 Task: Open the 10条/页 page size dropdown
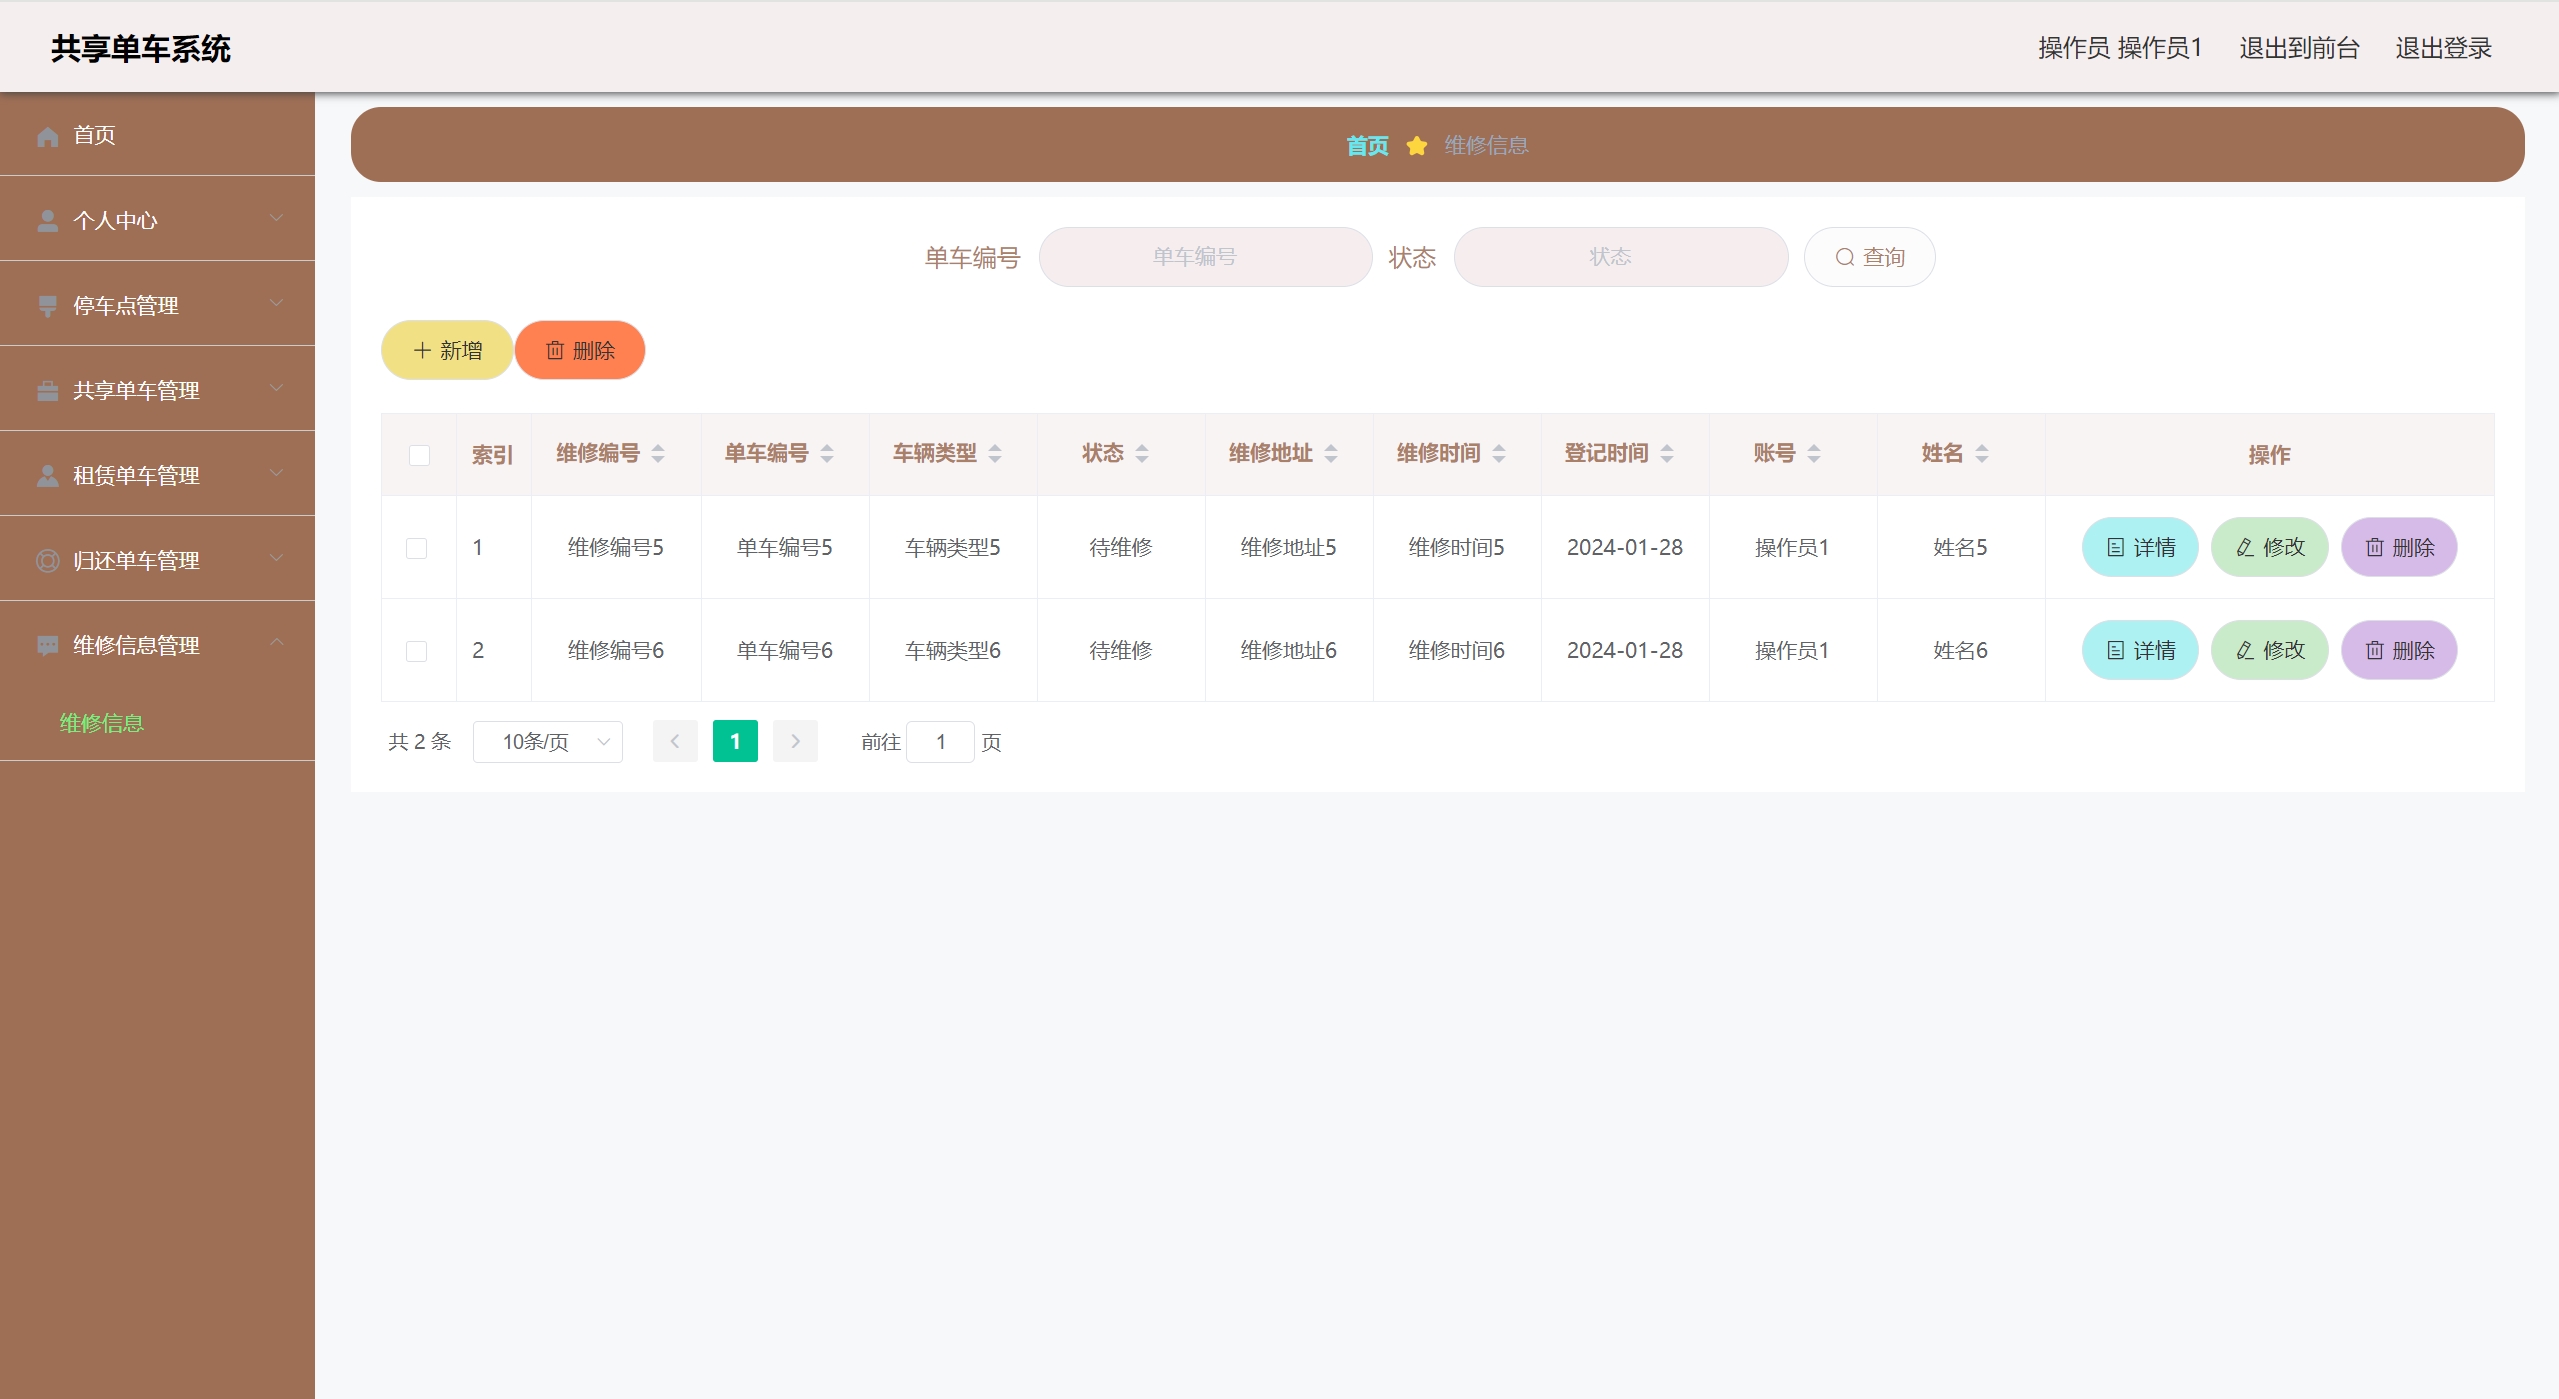(x=548, y=742)
